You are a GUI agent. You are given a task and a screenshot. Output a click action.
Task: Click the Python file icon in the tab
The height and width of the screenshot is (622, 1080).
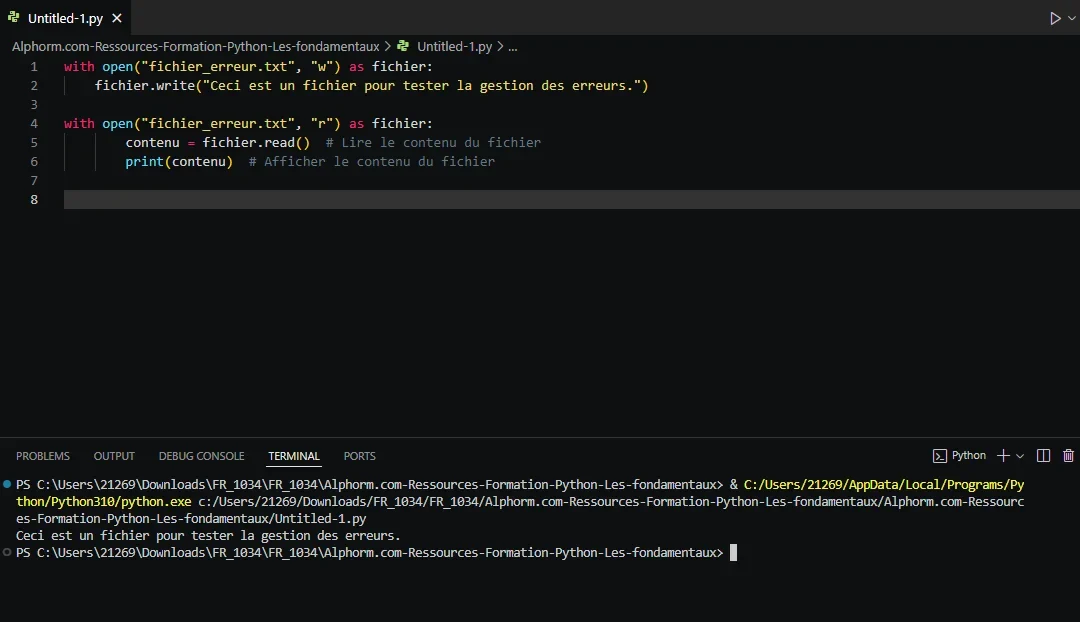tap(13, 17)
